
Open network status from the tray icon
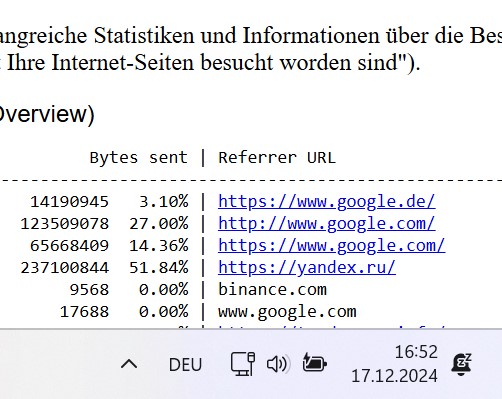point(243,364)
